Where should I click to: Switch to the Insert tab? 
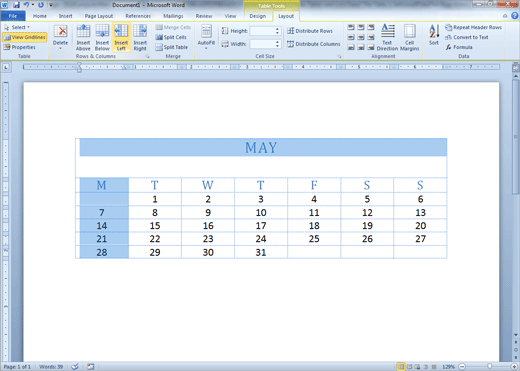[x=65, y=16]
